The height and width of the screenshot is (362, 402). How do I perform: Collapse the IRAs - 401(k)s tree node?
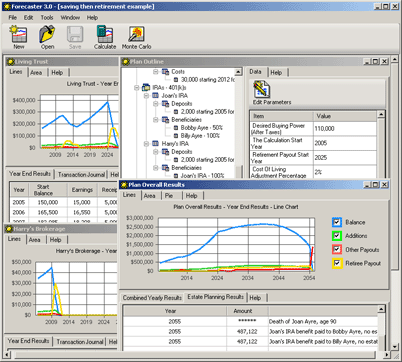[136, 88]
